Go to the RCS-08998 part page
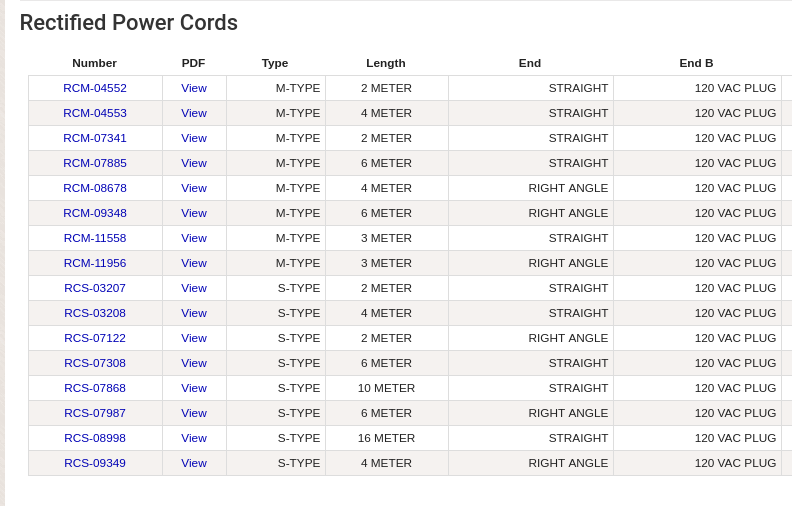 [95, 438]
